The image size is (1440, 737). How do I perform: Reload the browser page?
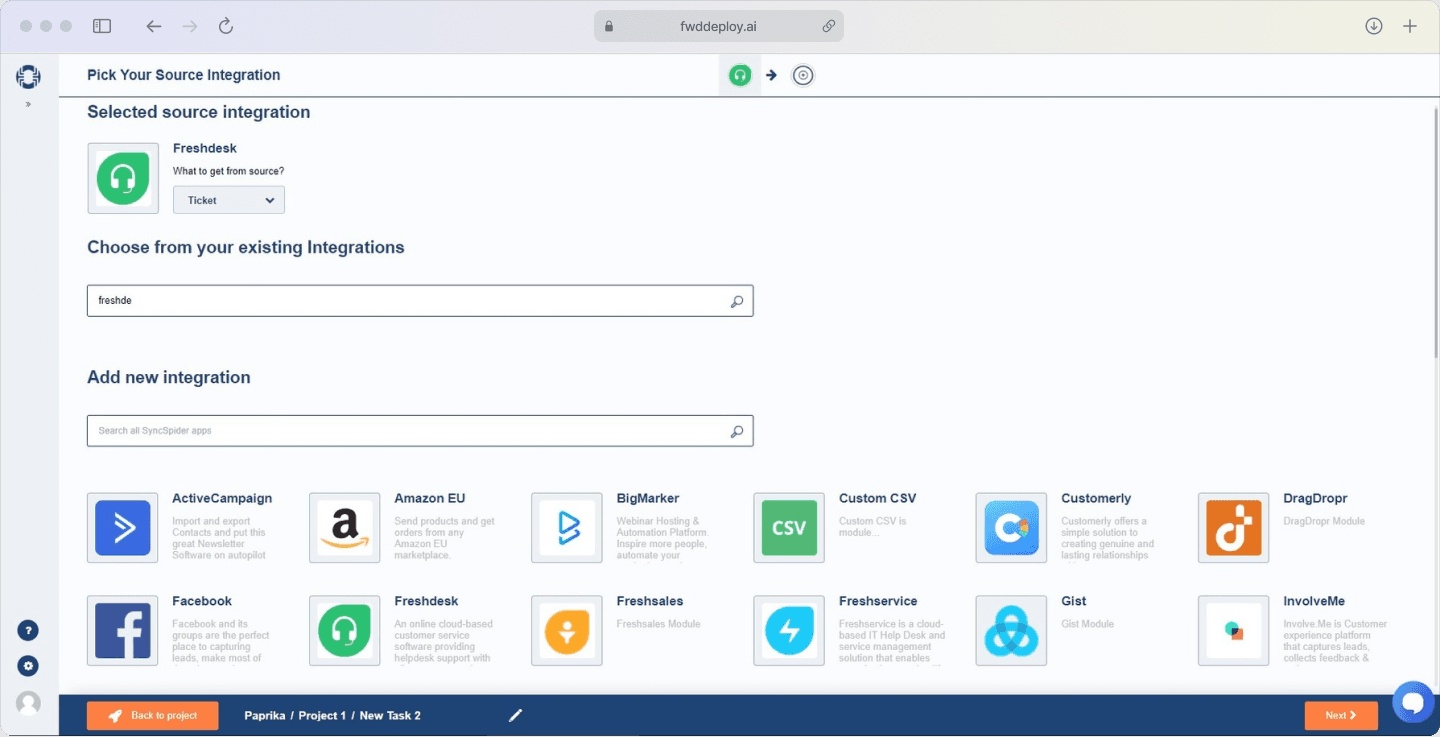(226, 27)
